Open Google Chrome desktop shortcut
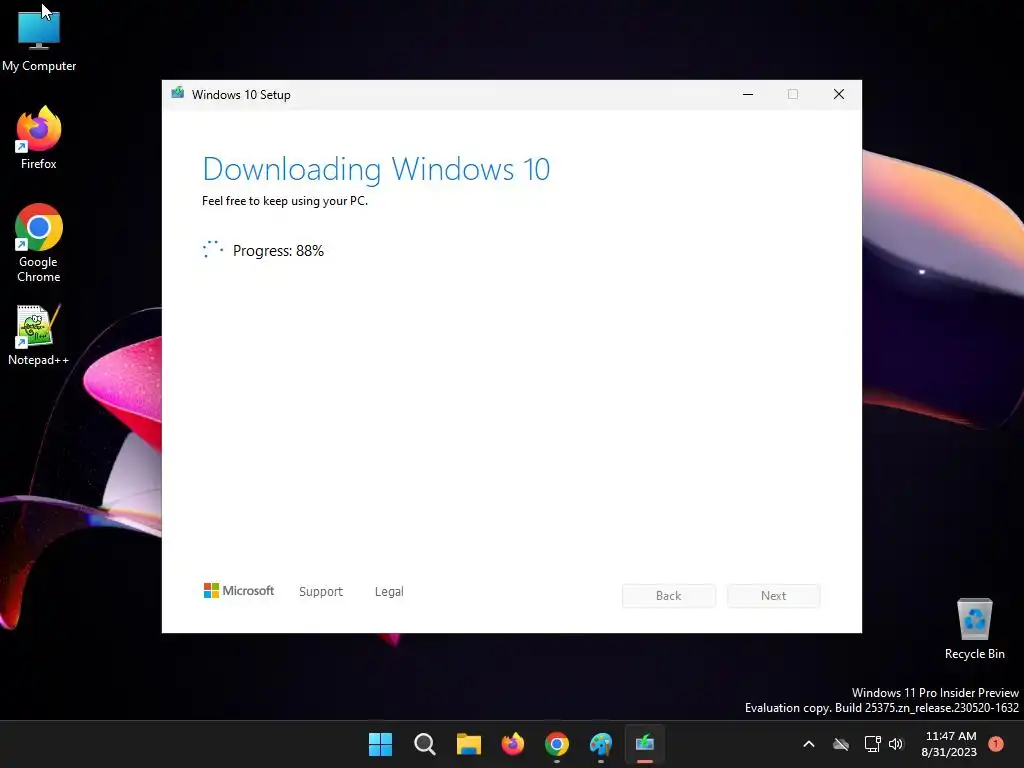 click(x=39, y=243)
